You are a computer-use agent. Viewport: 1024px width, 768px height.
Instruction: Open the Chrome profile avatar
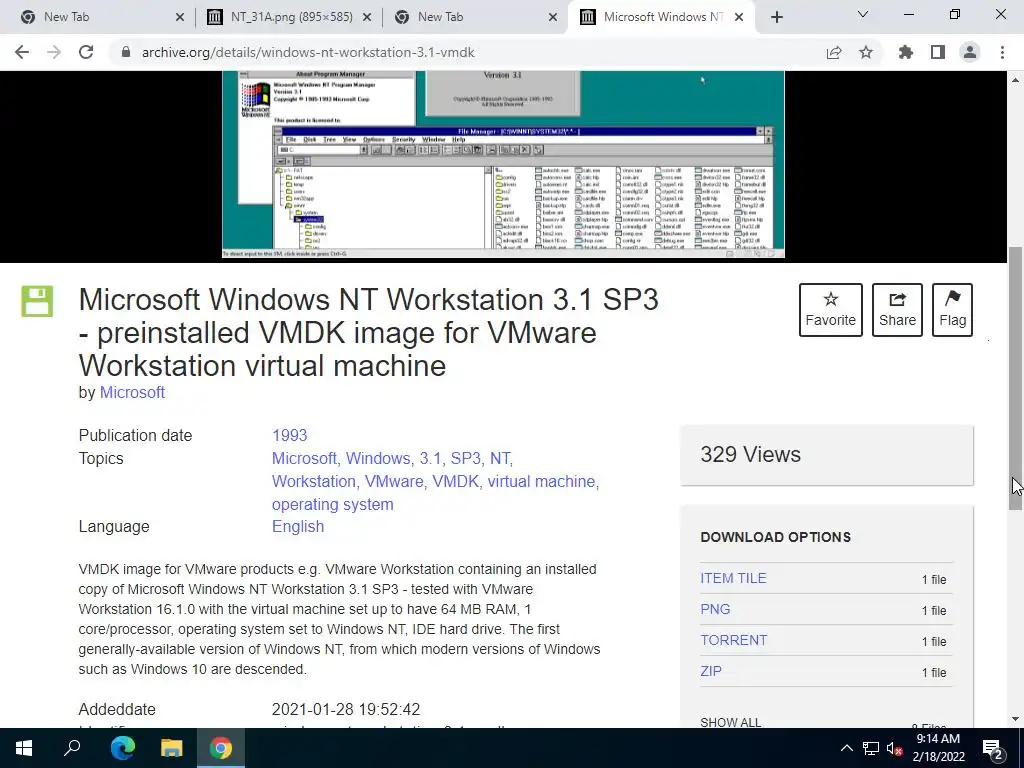(970, 52)
